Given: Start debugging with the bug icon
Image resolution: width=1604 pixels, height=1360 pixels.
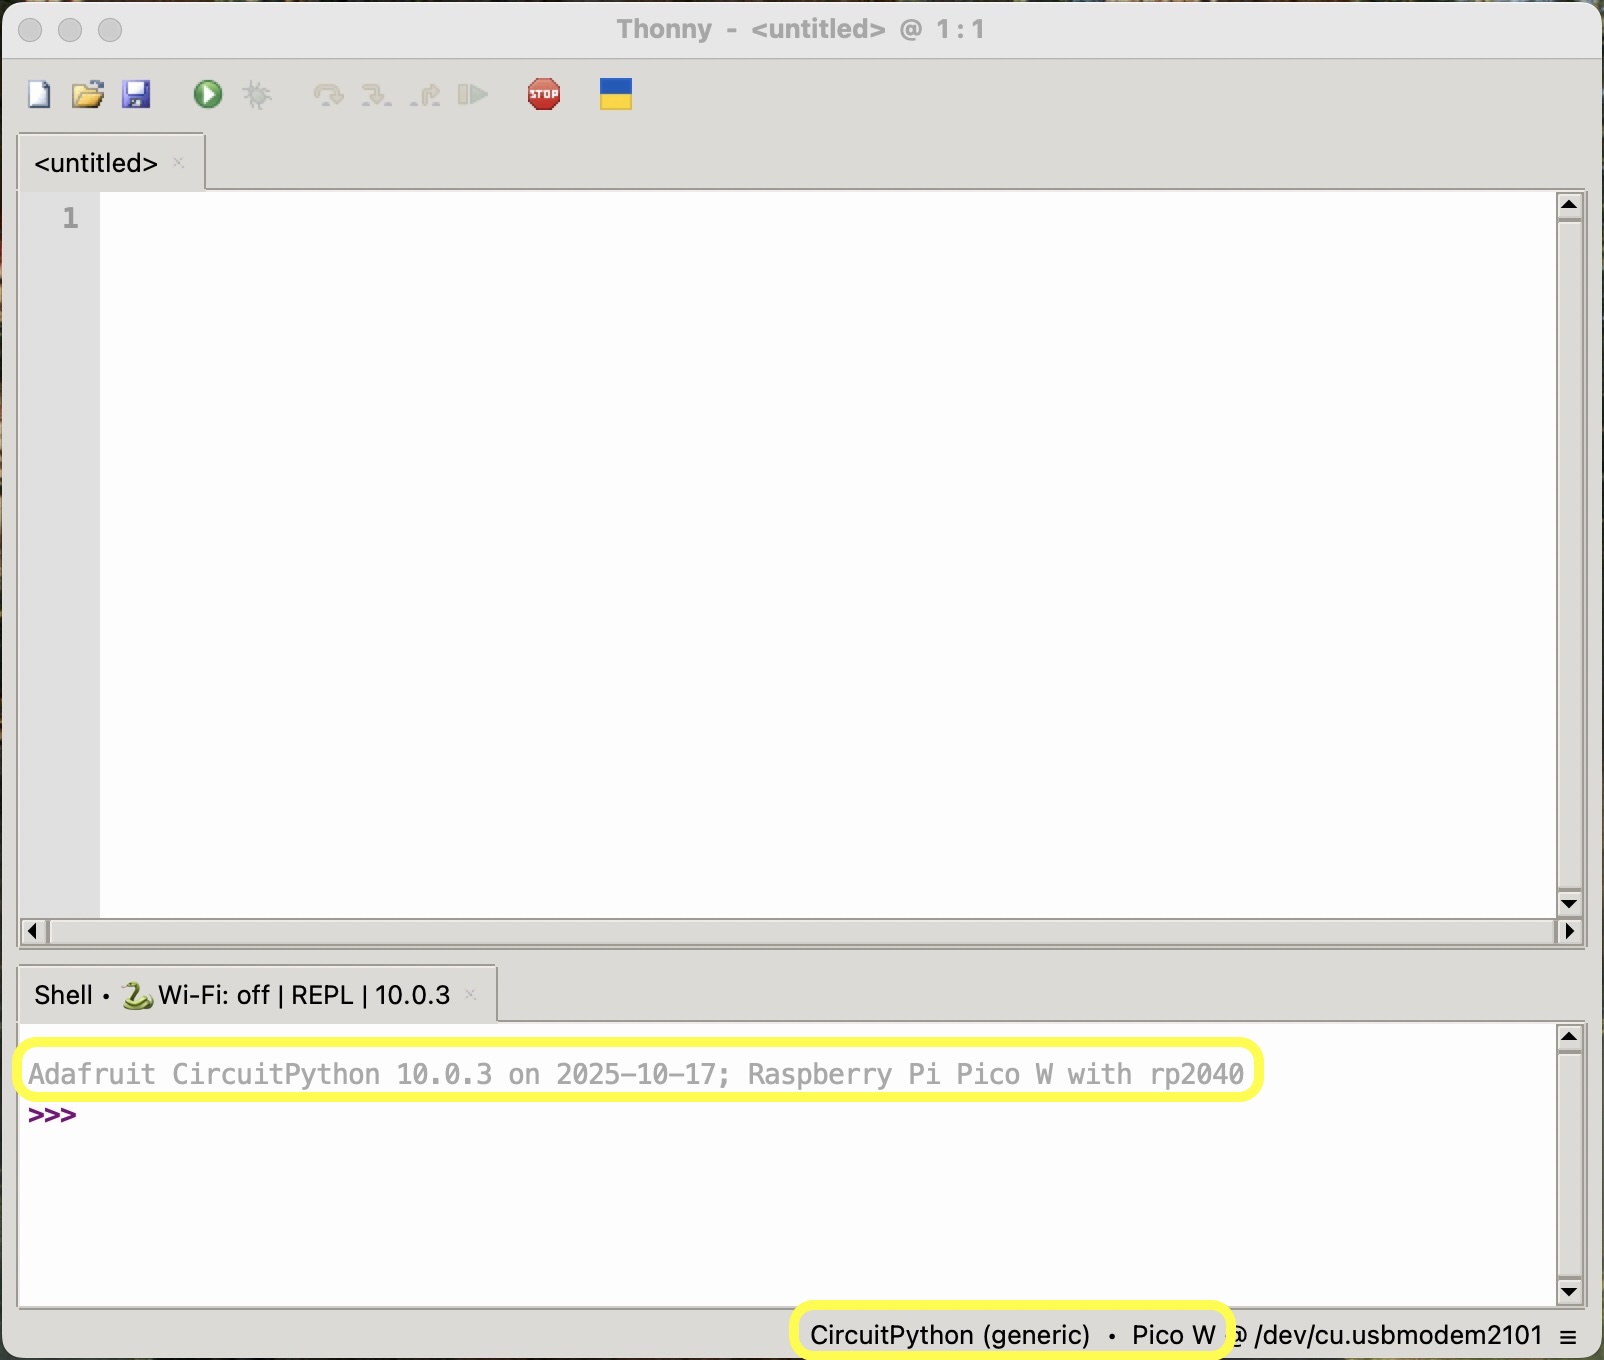Looking at the screenshot, I should tap(257, 95).
